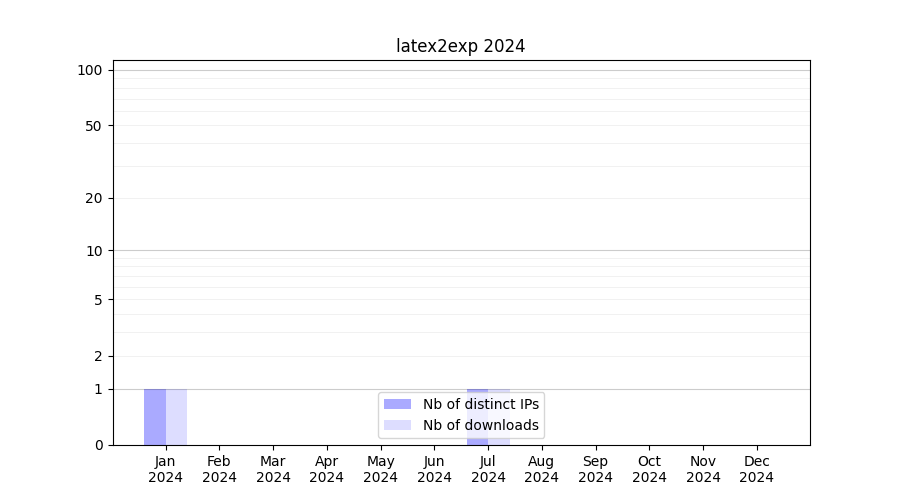Click the 100 y-axis tick label
This screenshot has width=900, height=500.
pyautogui.click(x=90, y=70)
